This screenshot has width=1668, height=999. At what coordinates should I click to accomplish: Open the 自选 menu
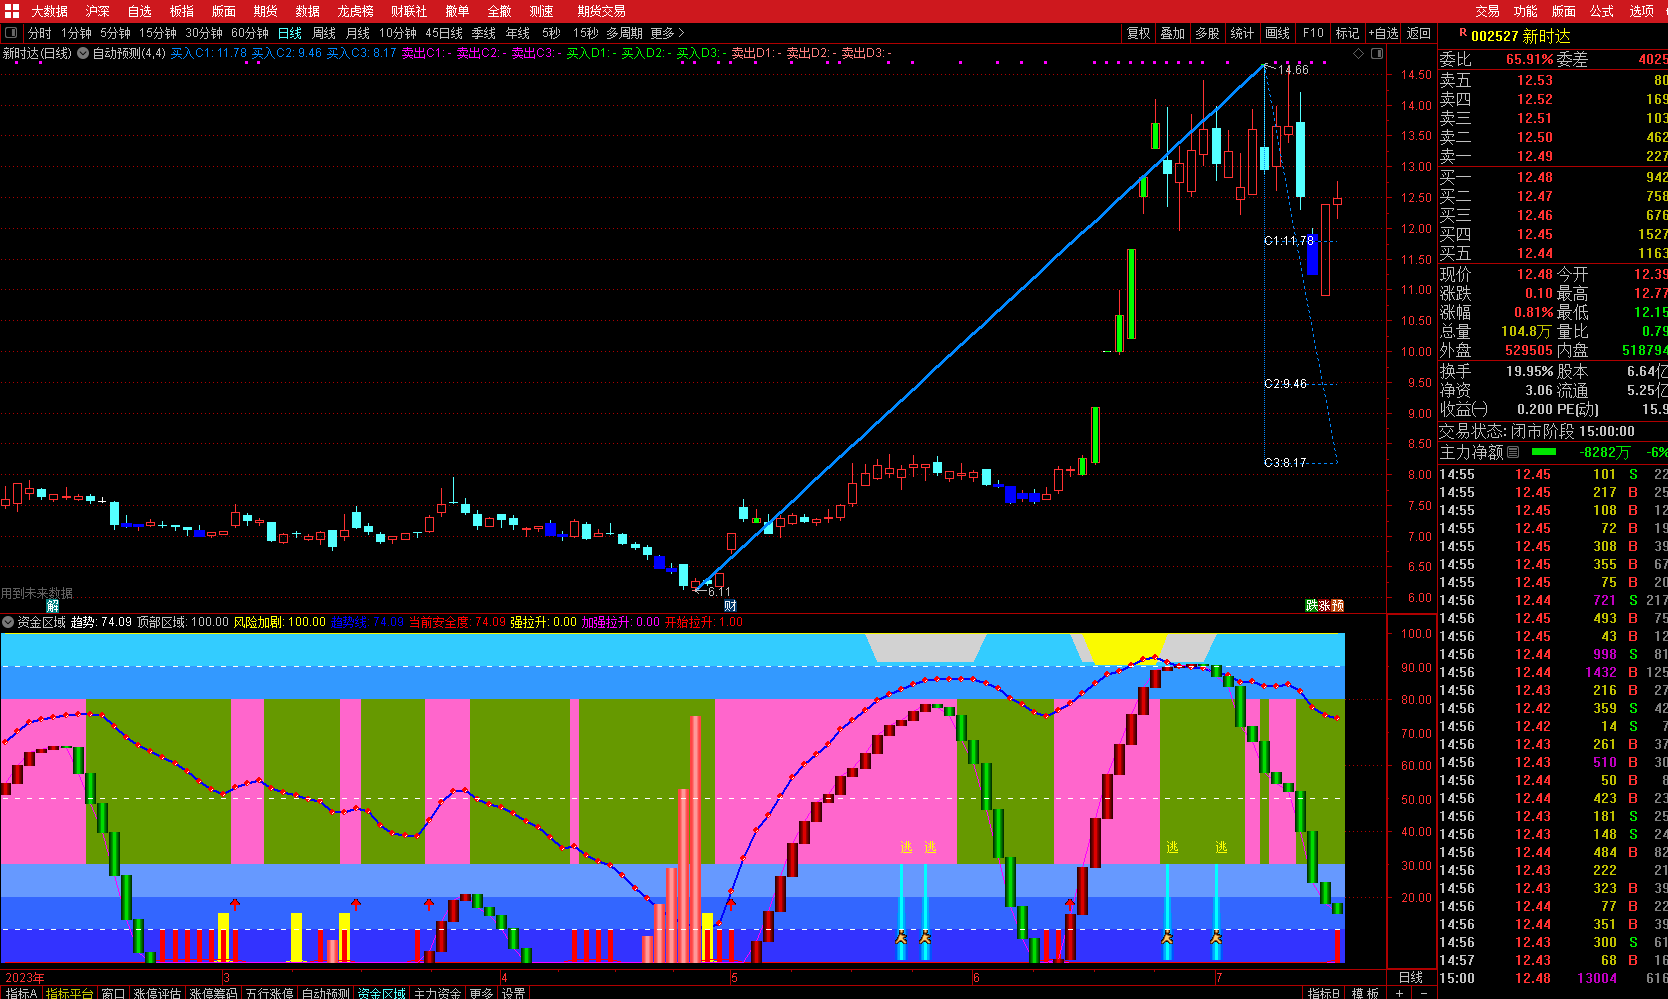coord(140,11)
